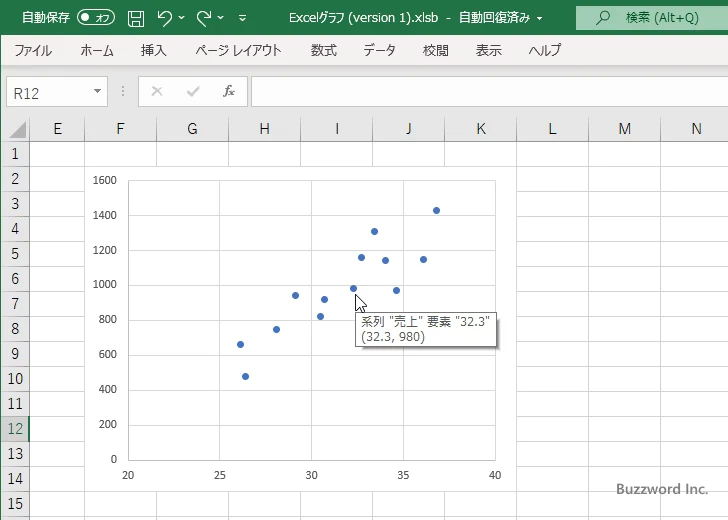Click the Save icon in title bar
Image resolution: width=728 pixels, height=520 pixels.
[136, 18]
